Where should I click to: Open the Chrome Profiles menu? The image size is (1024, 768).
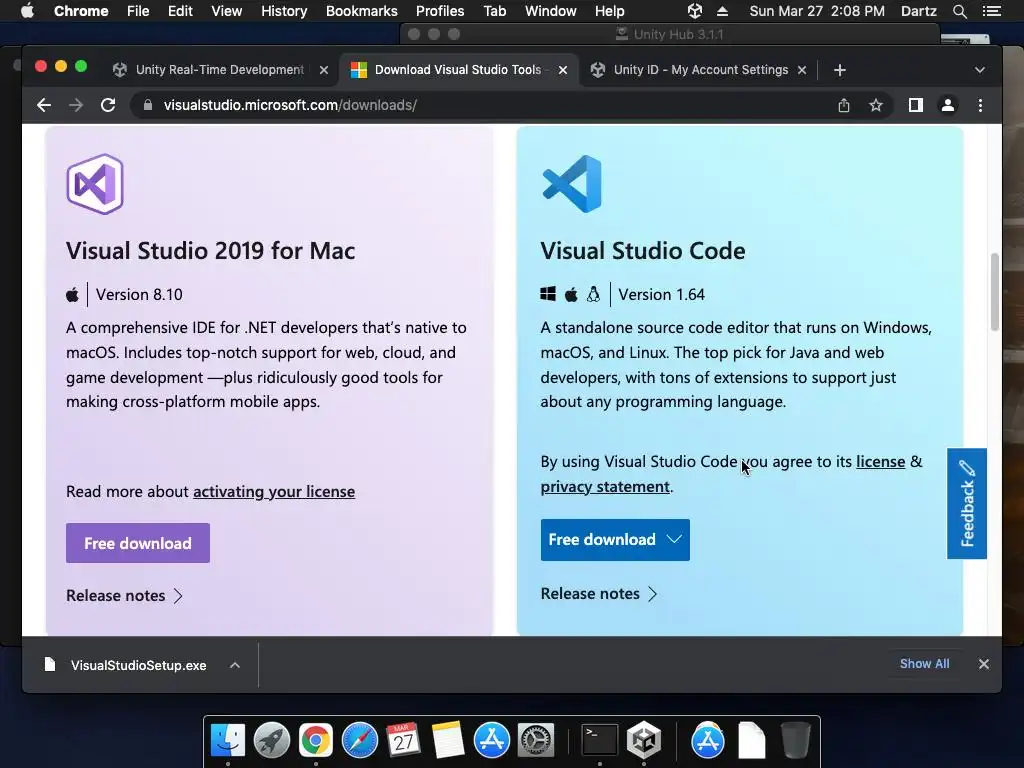pos(440,11)
